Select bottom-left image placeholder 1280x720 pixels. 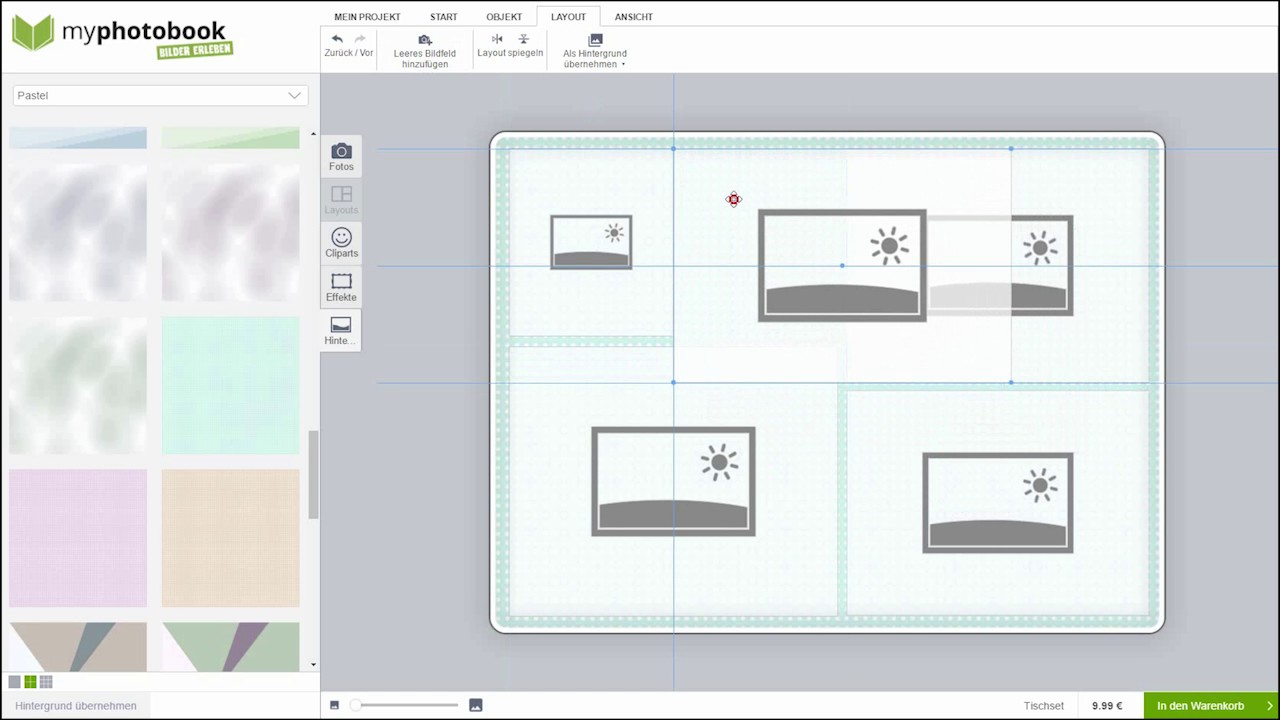tap(673, 482)
